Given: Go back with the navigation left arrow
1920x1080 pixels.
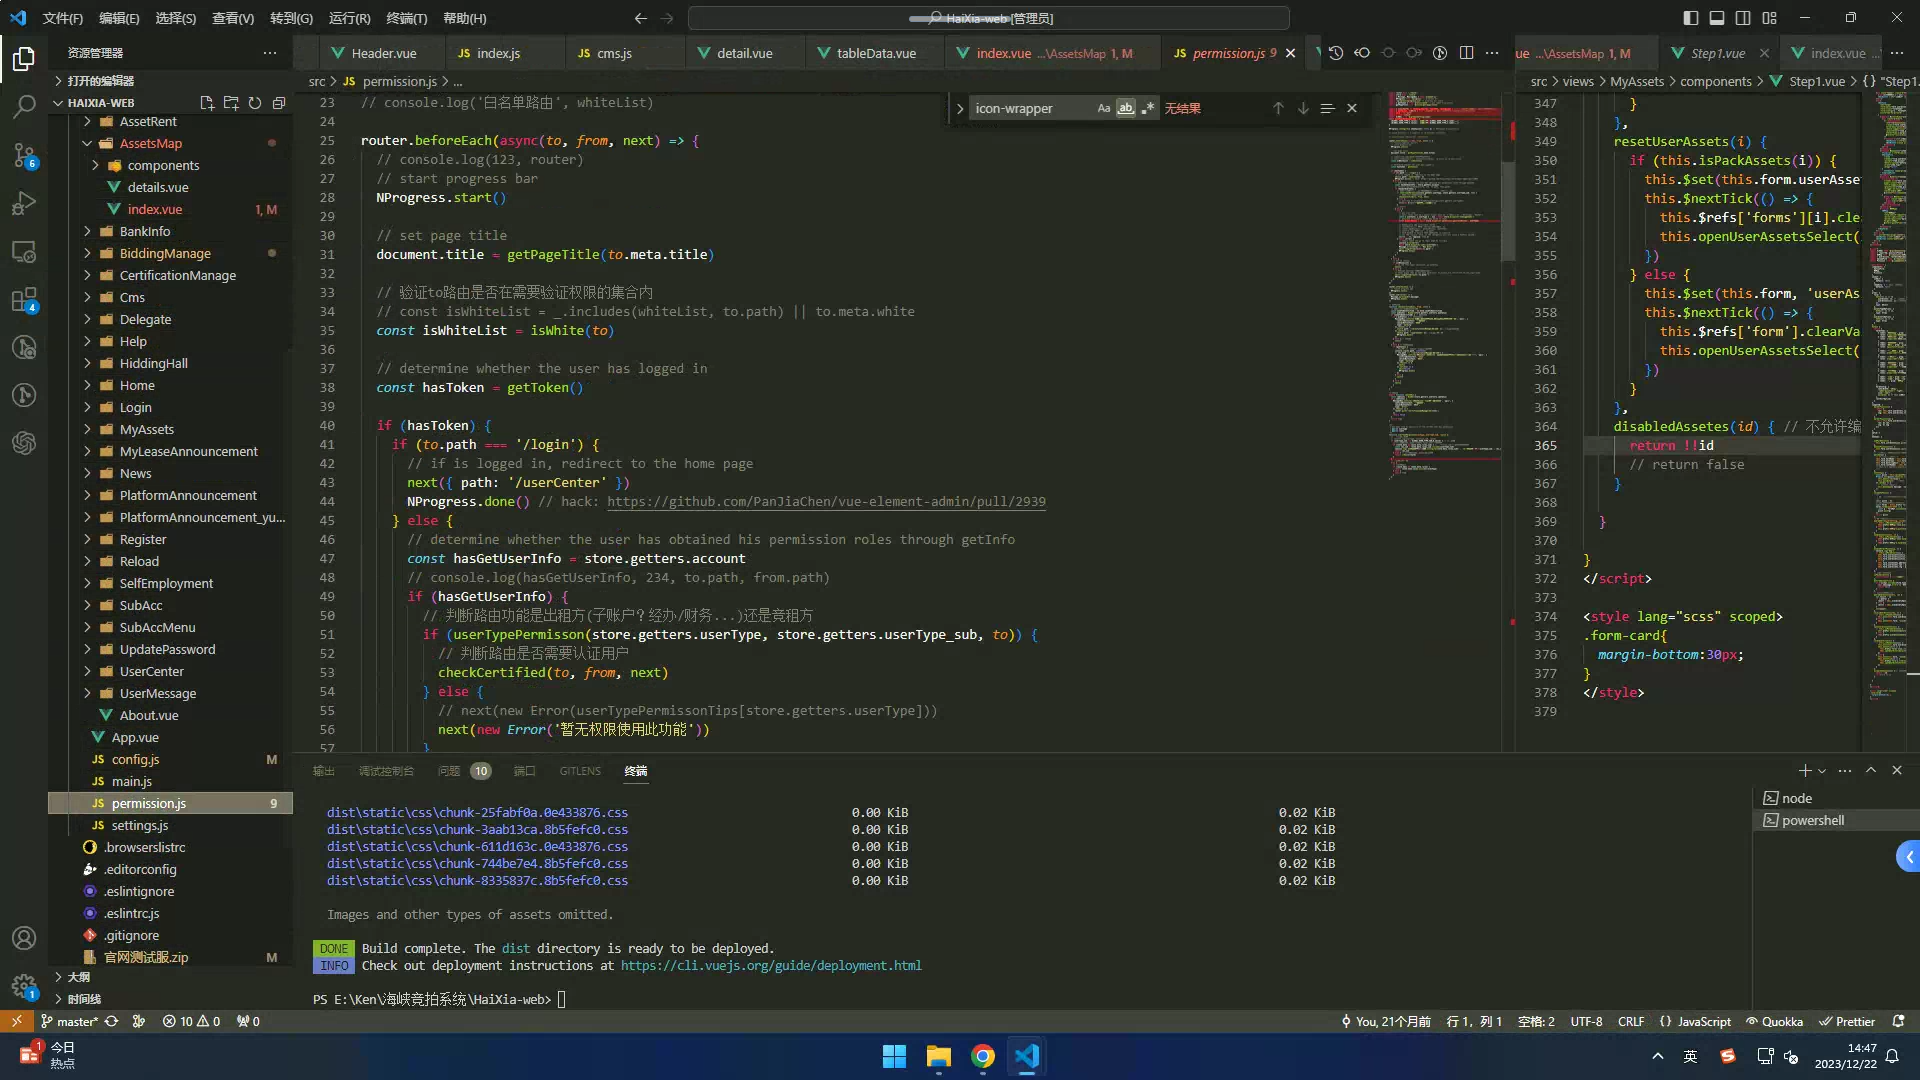Looking at the screenshot, I should click(641, 18).
